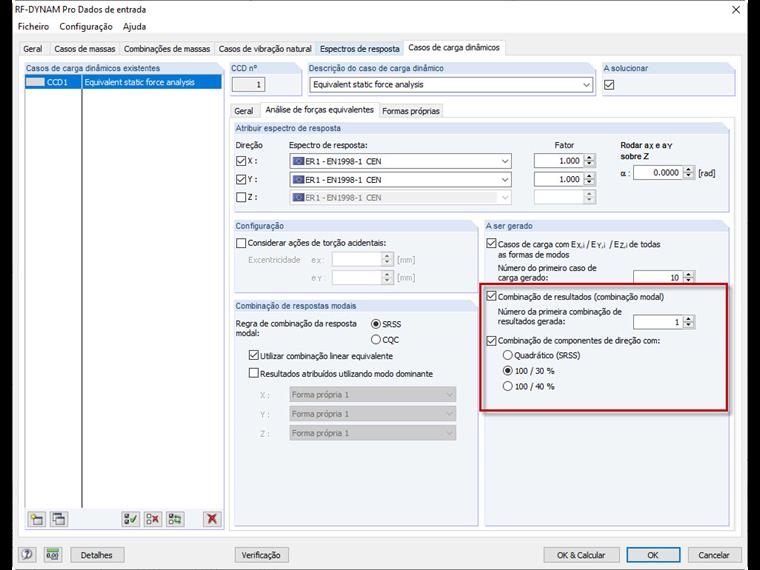
Task: Enable 'Considerar ações de torção acidentais'
Action: [x=241, y=243]
